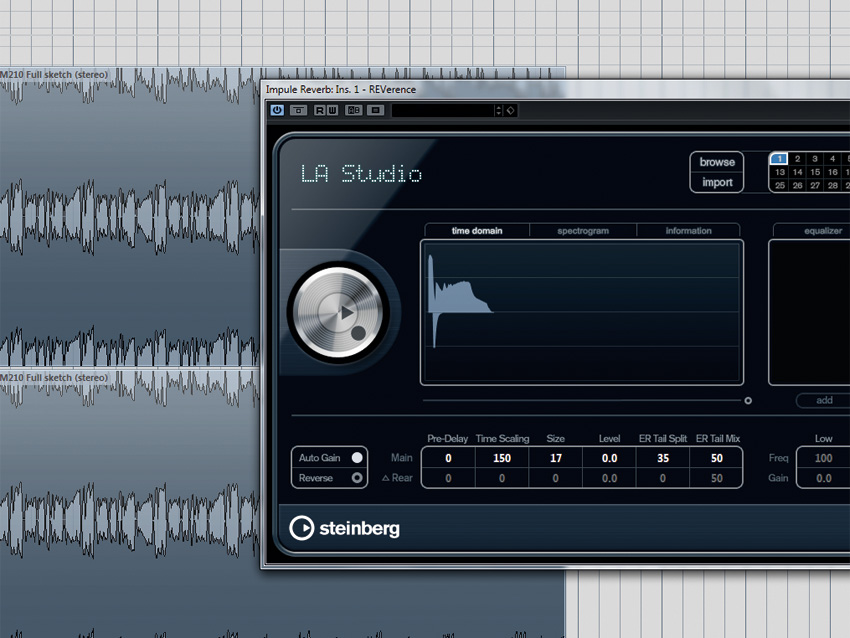This screenshot has height=638, width=850.
Task: Click the time domain impulse waveform display
Action: click(x=582, y=312)
